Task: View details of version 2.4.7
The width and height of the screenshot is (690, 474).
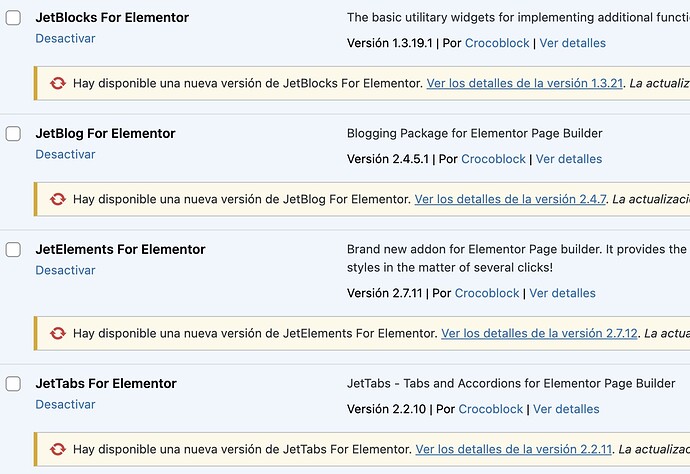Action: (x=510, y=199)
